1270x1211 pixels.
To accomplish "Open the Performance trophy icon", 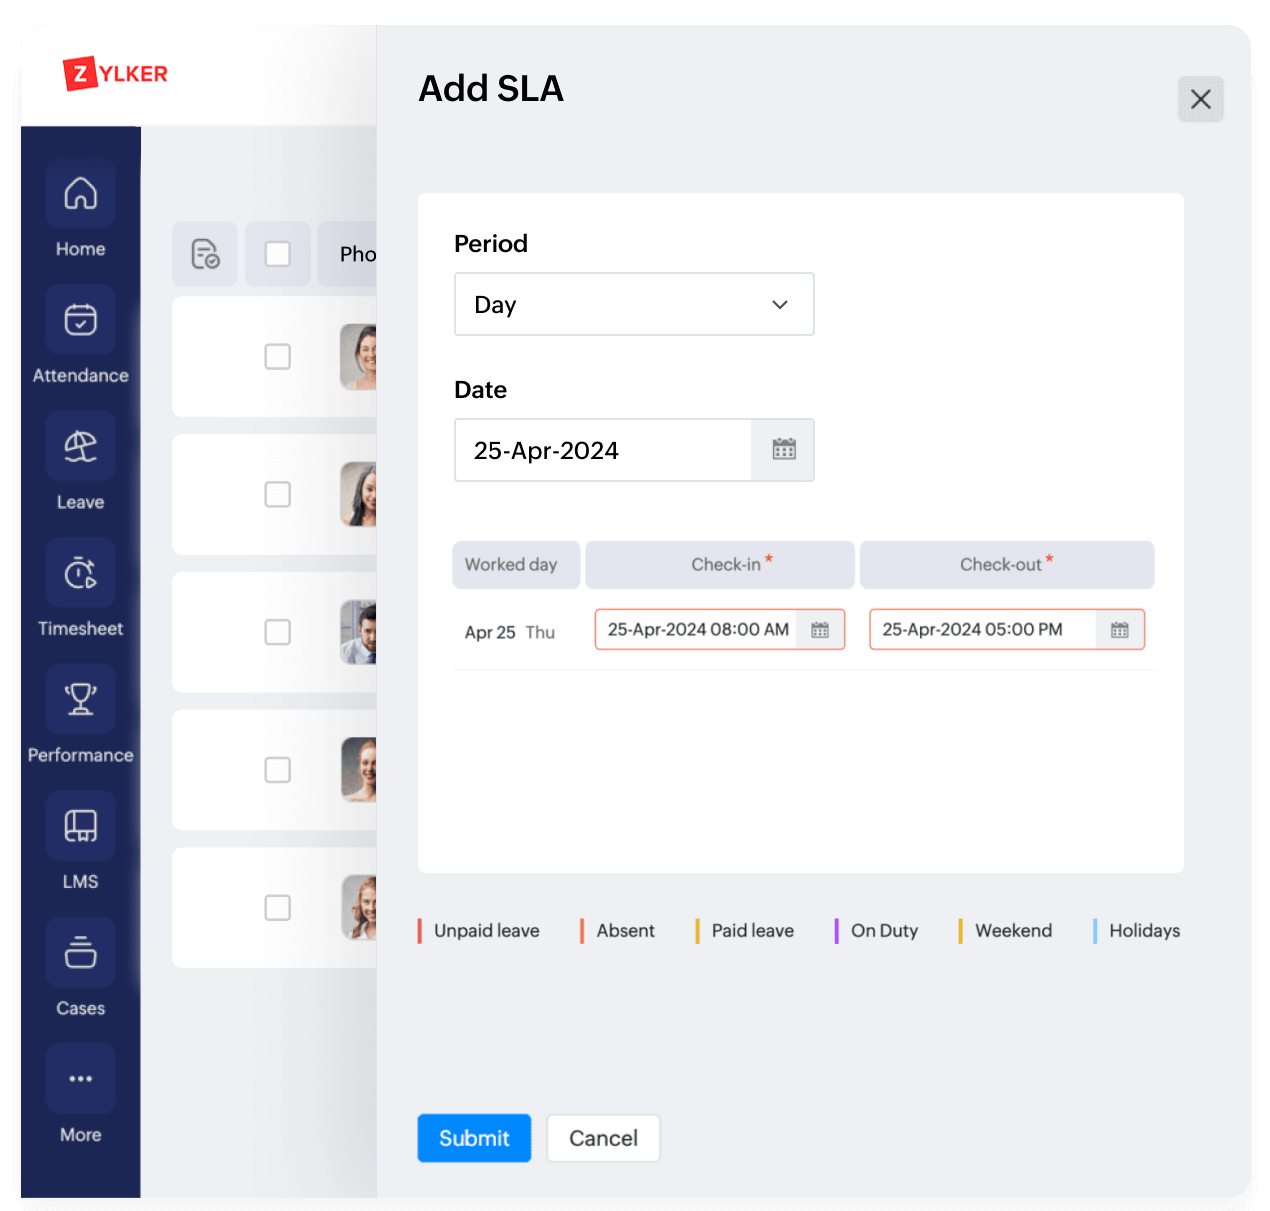I will [x=80, y=699].
